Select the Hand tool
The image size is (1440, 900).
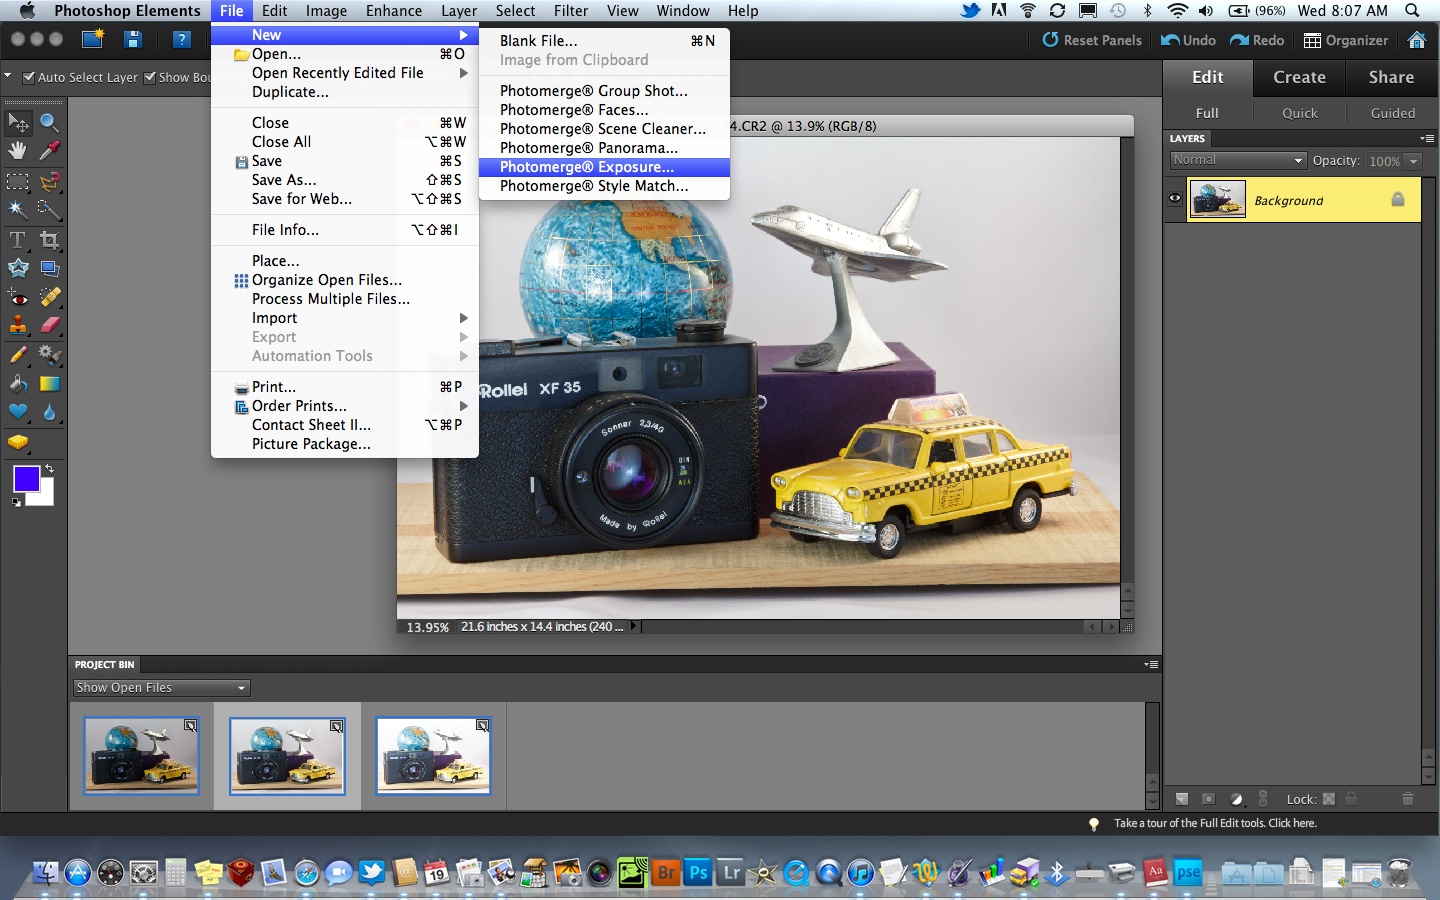tap(18, 151)
